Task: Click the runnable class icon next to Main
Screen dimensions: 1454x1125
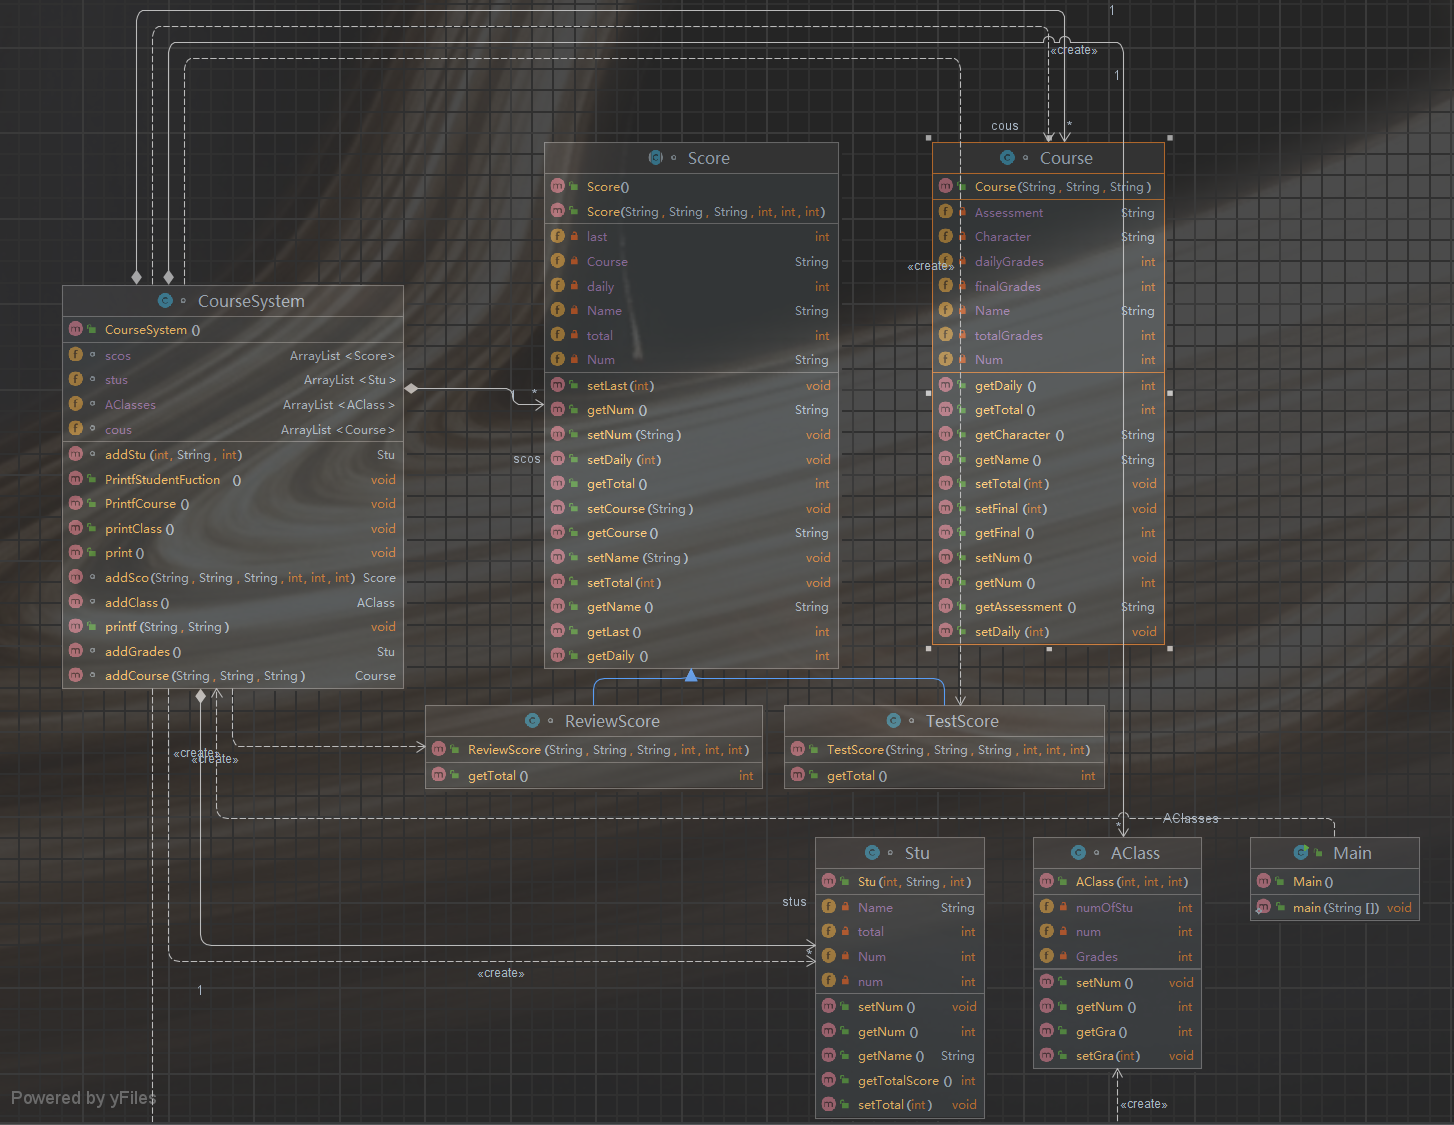Action: [x=1301, y=853]
